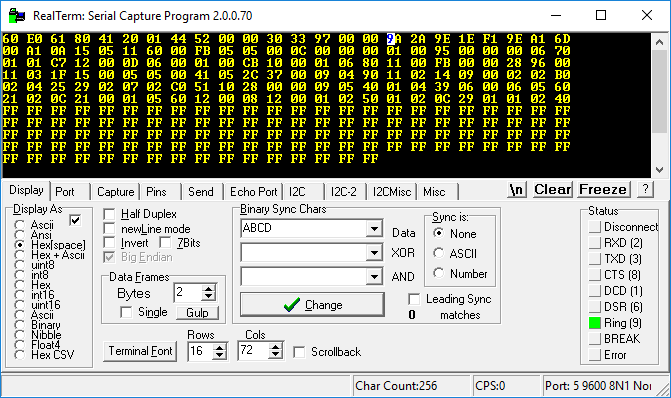
Task: Select uint8 display mode
Action: 19,265
